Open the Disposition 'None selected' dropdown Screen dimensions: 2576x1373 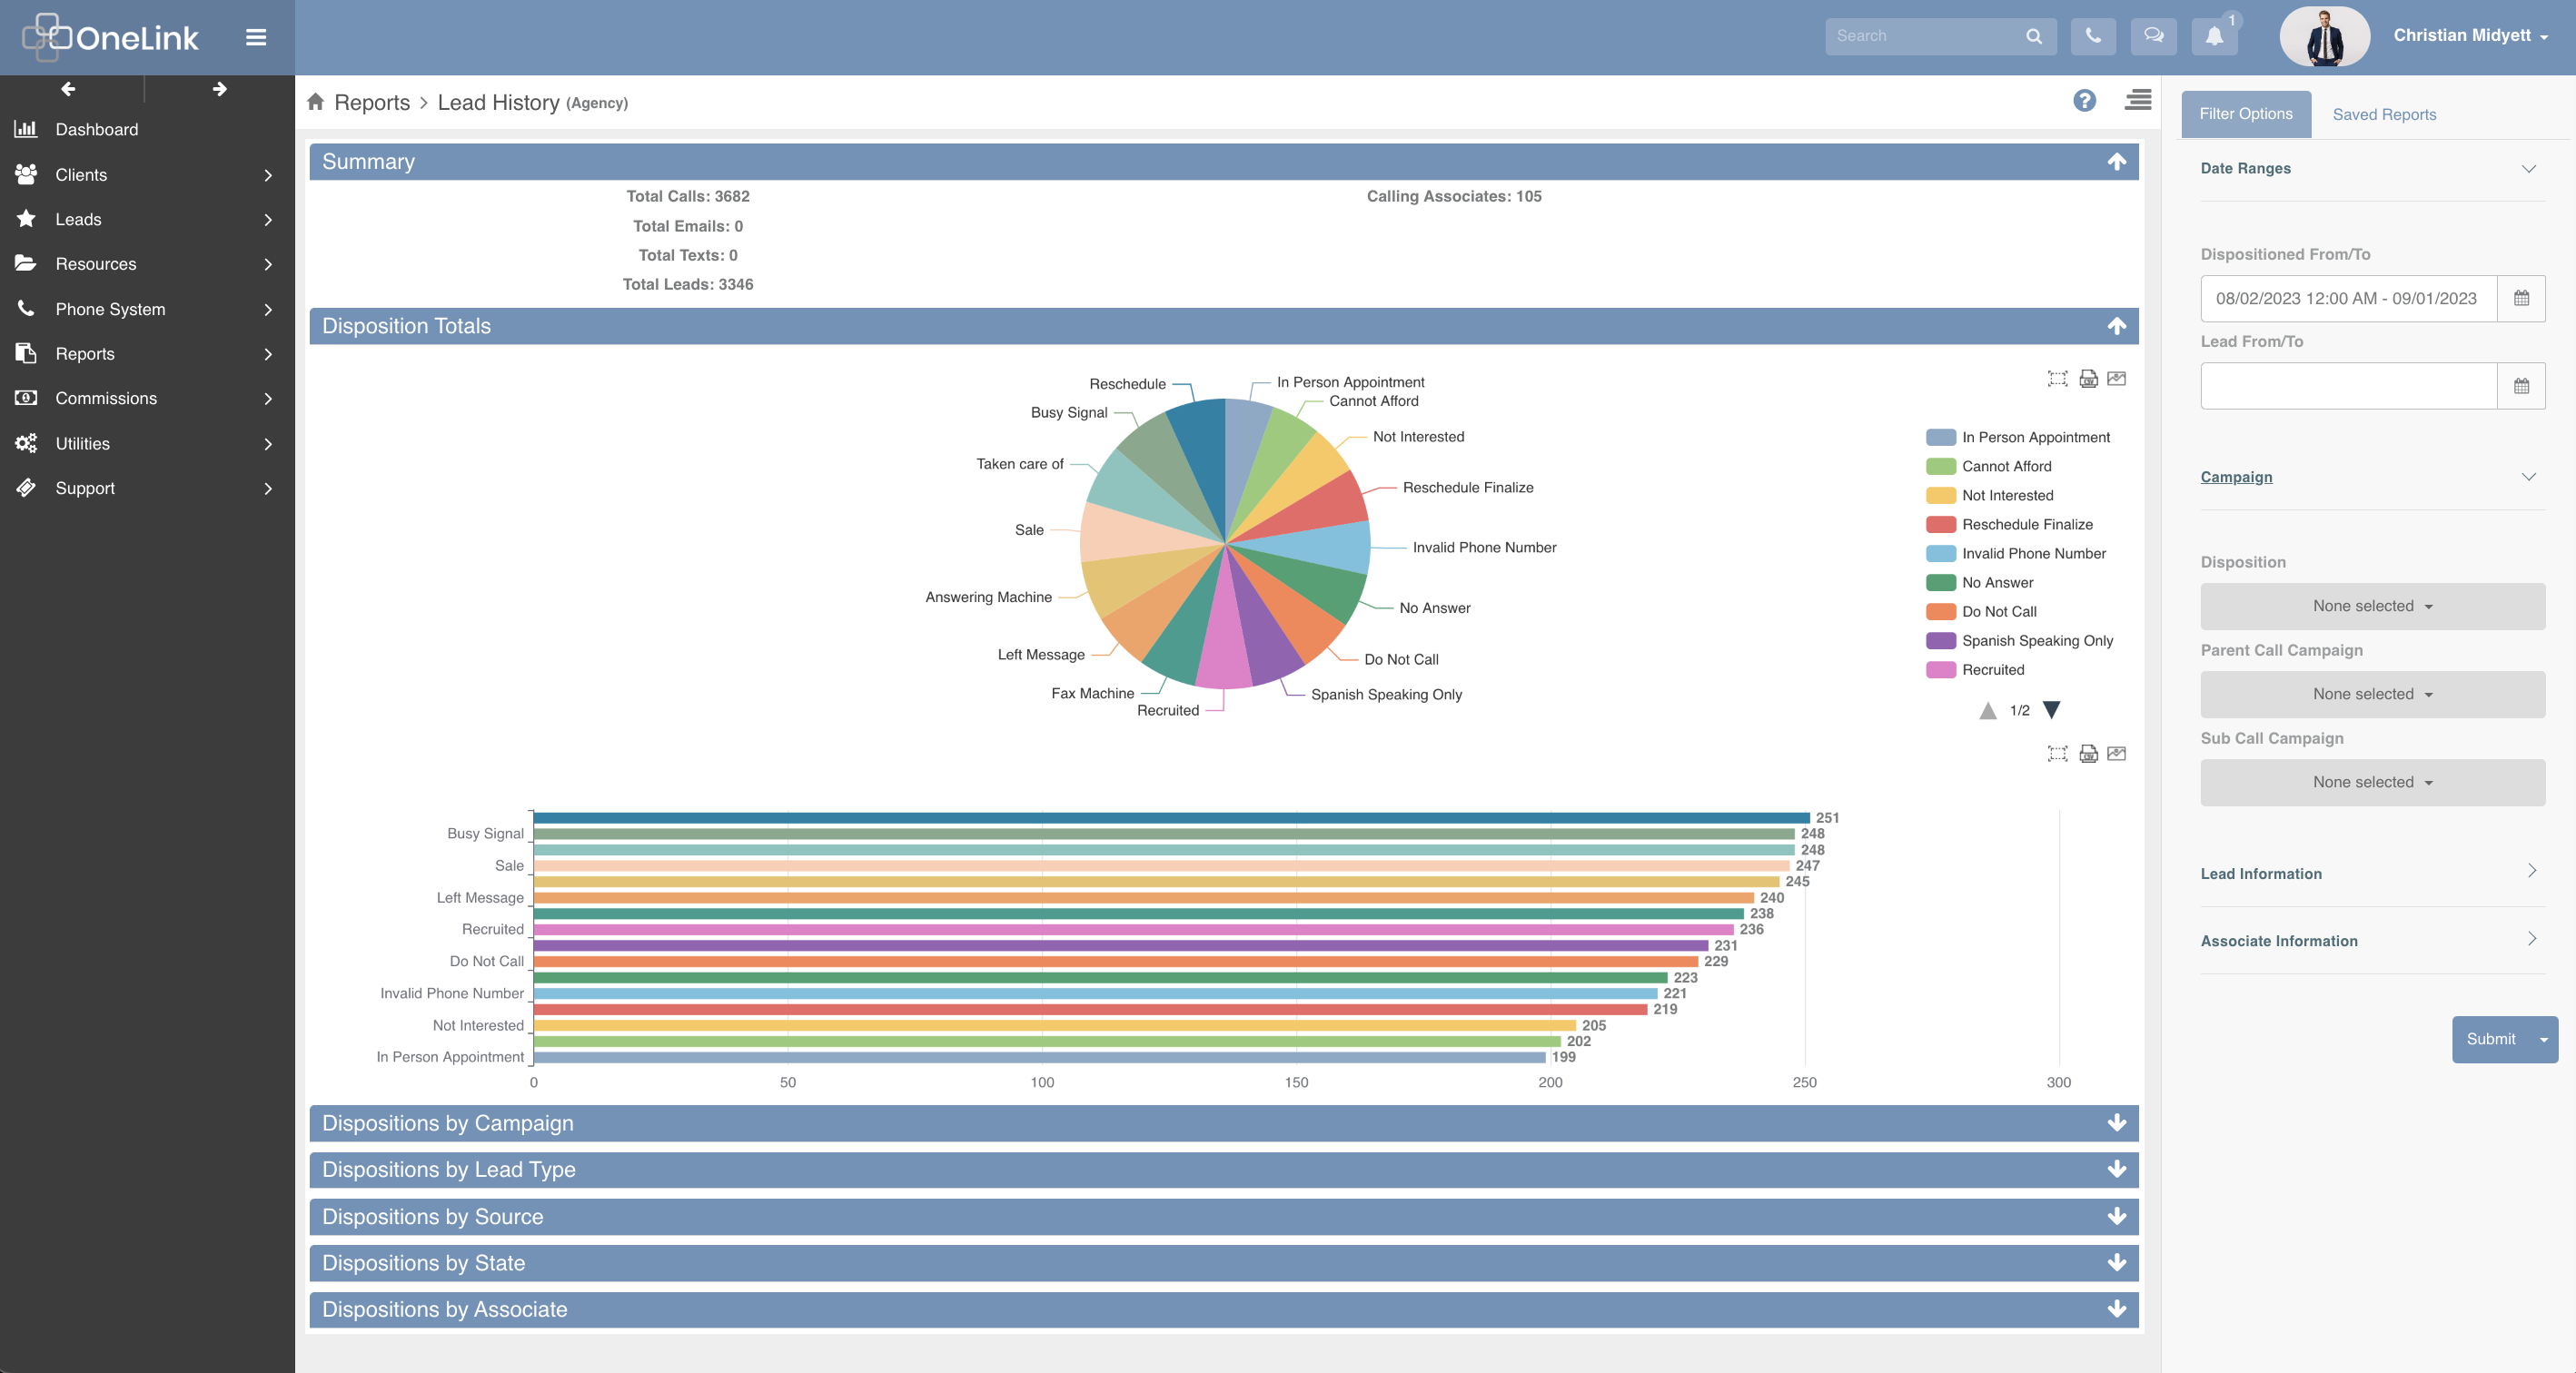(2372, 606)
